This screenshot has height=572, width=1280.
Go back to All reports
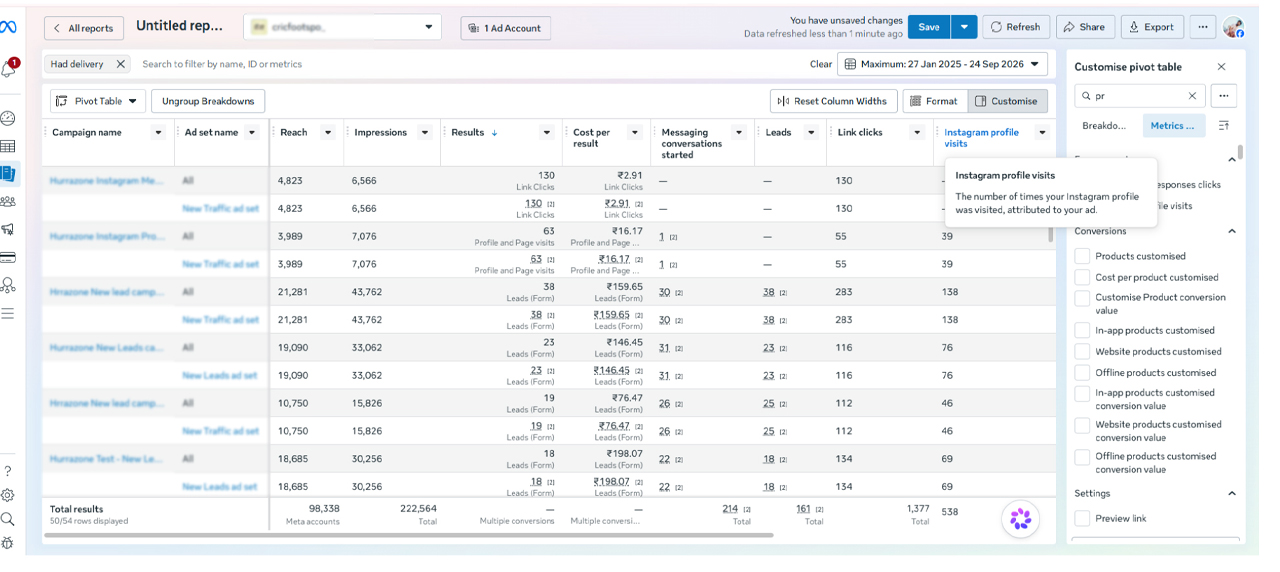click(84, 28)
